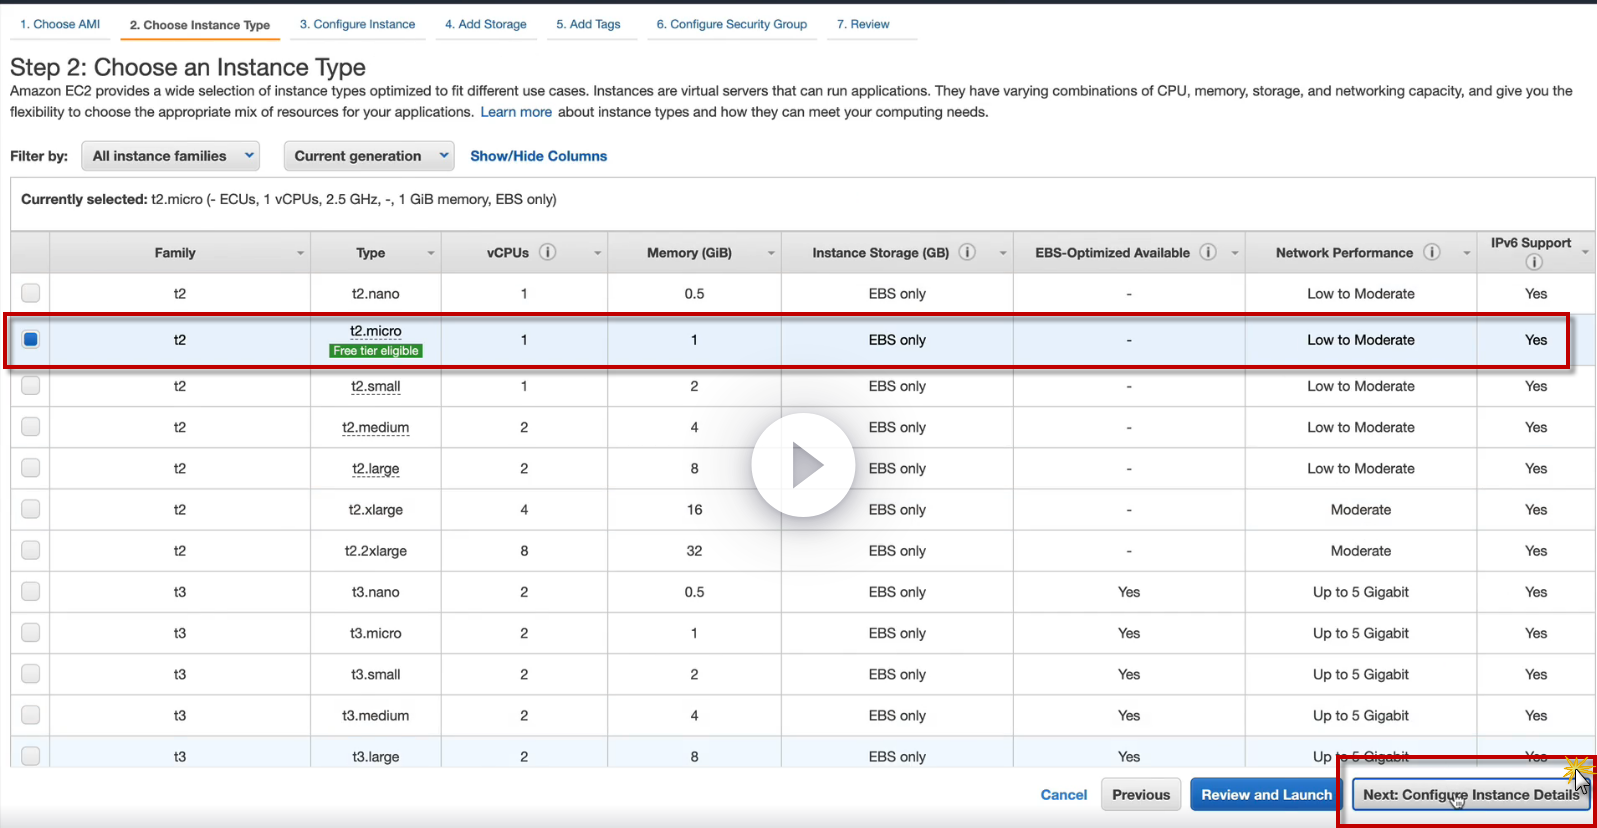Image resolution: width=1597 pixels, height=828 pixels.
Task: Click Next: Configure Instance Details button
Action: 1470,795
